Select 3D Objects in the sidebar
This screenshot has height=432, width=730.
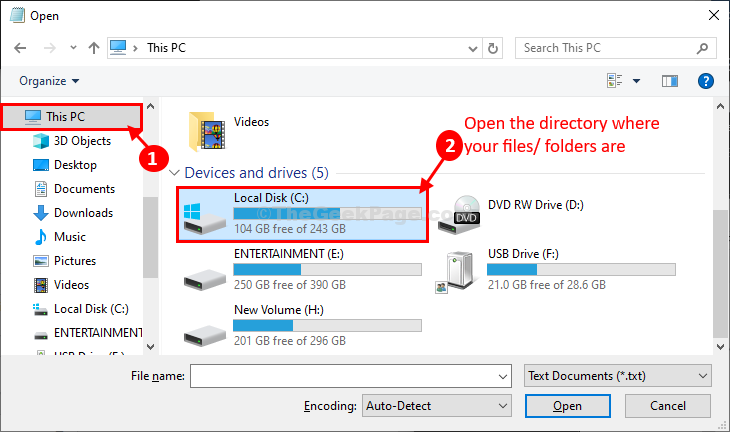(82, 141)
